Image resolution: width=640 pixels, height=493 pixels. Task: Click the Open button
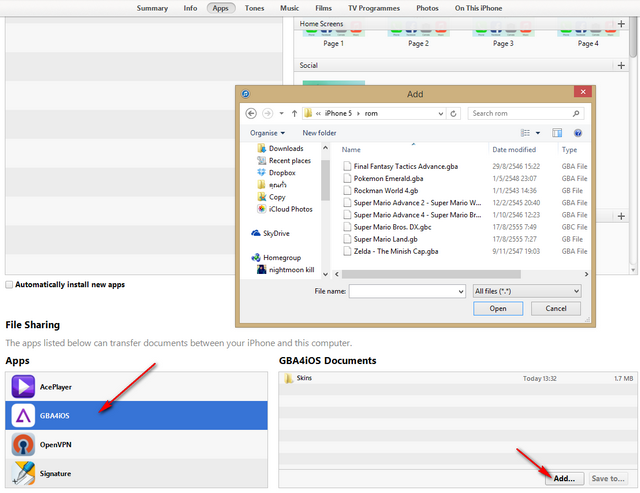click(498, 309)
